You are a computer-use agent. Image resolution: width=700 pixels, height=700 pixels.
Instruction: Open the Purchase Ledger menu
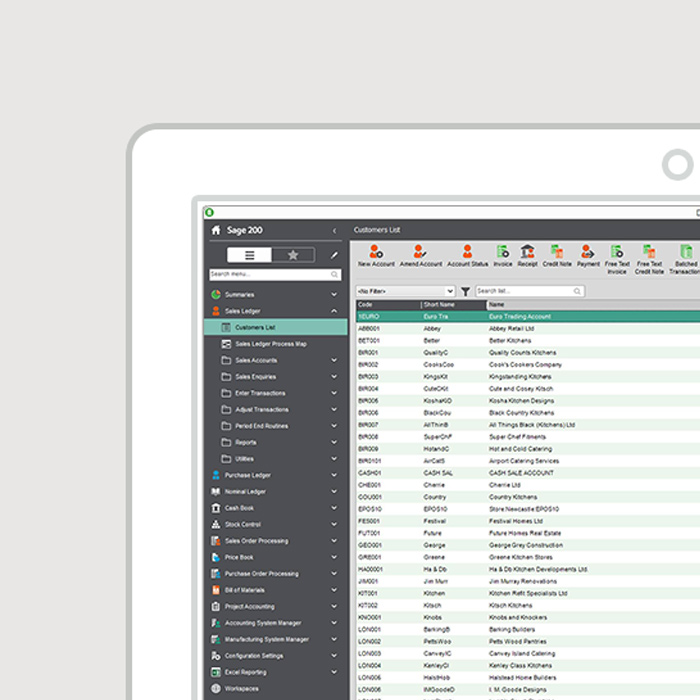point(275,475)
